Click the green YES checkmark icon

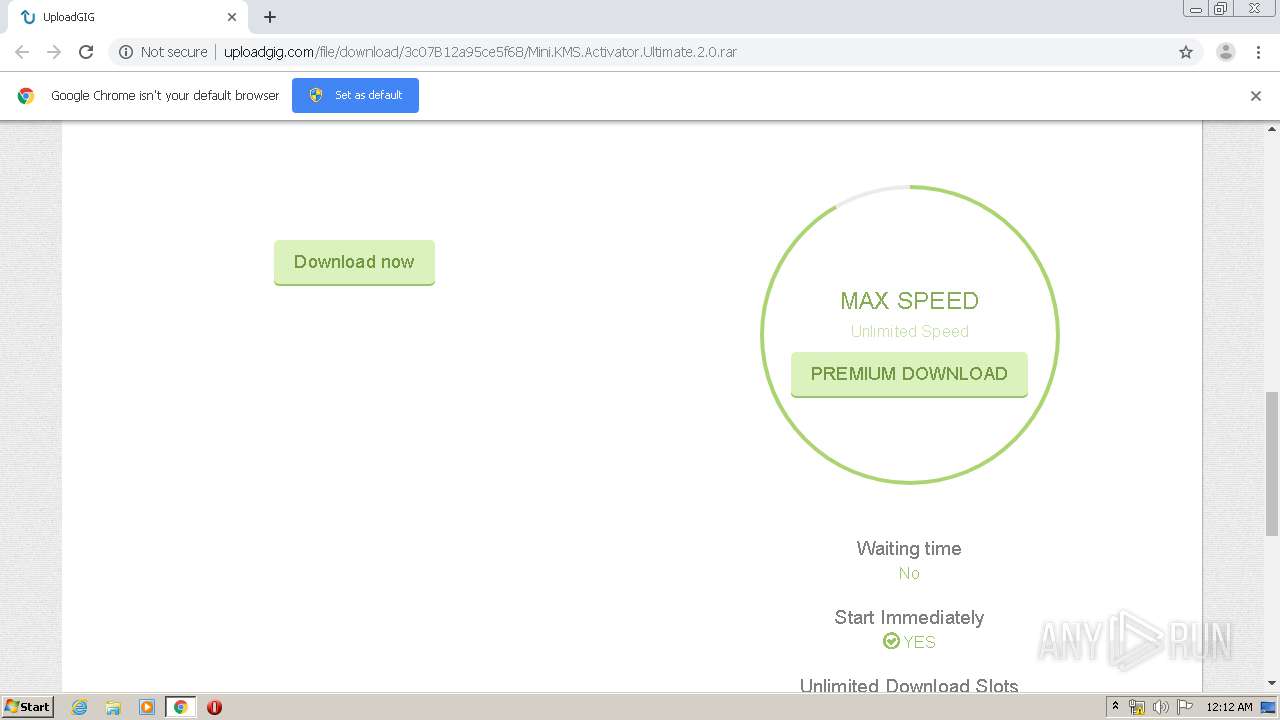click(891, 641)
